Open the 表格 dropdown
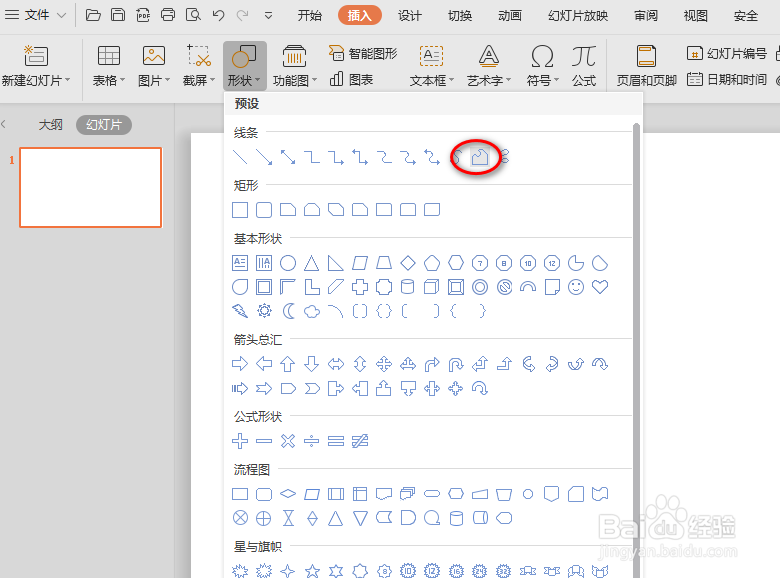This screenshot has width=780, height=578. 108,66
